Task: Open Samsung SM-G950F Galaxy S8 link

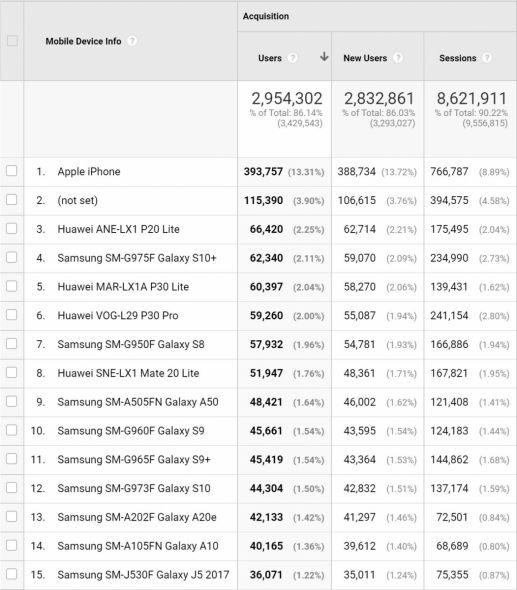Action: (x=131, y=344)
